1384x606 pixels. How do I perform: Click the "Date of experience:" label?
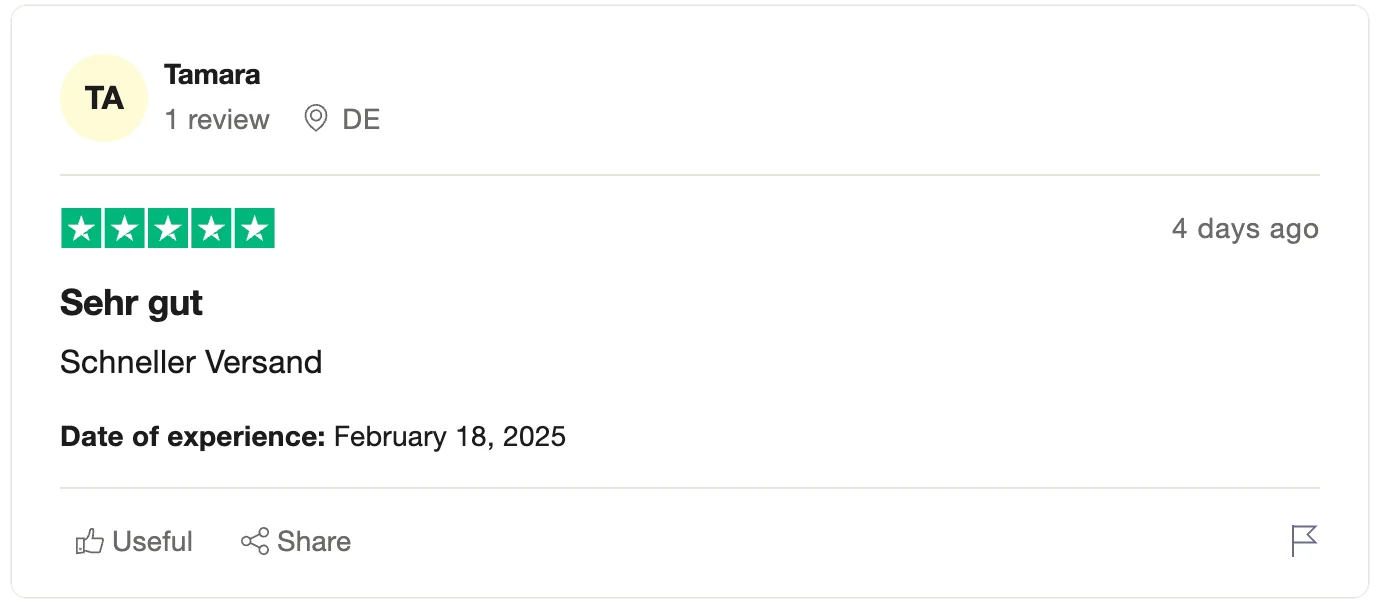pyautogui.click(x=193, y=437)
